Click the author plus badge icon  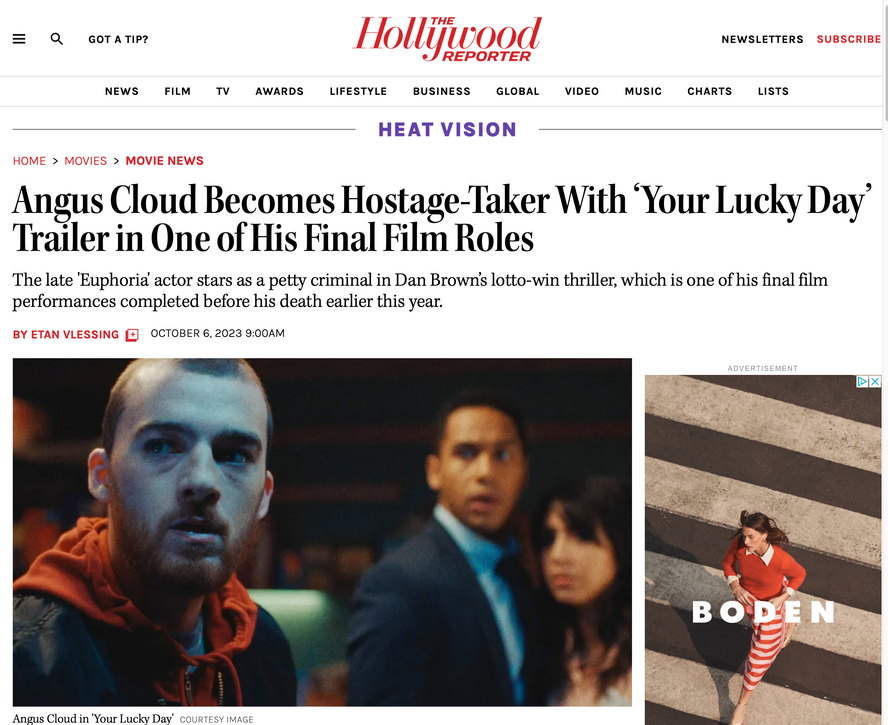coord(132,335)
